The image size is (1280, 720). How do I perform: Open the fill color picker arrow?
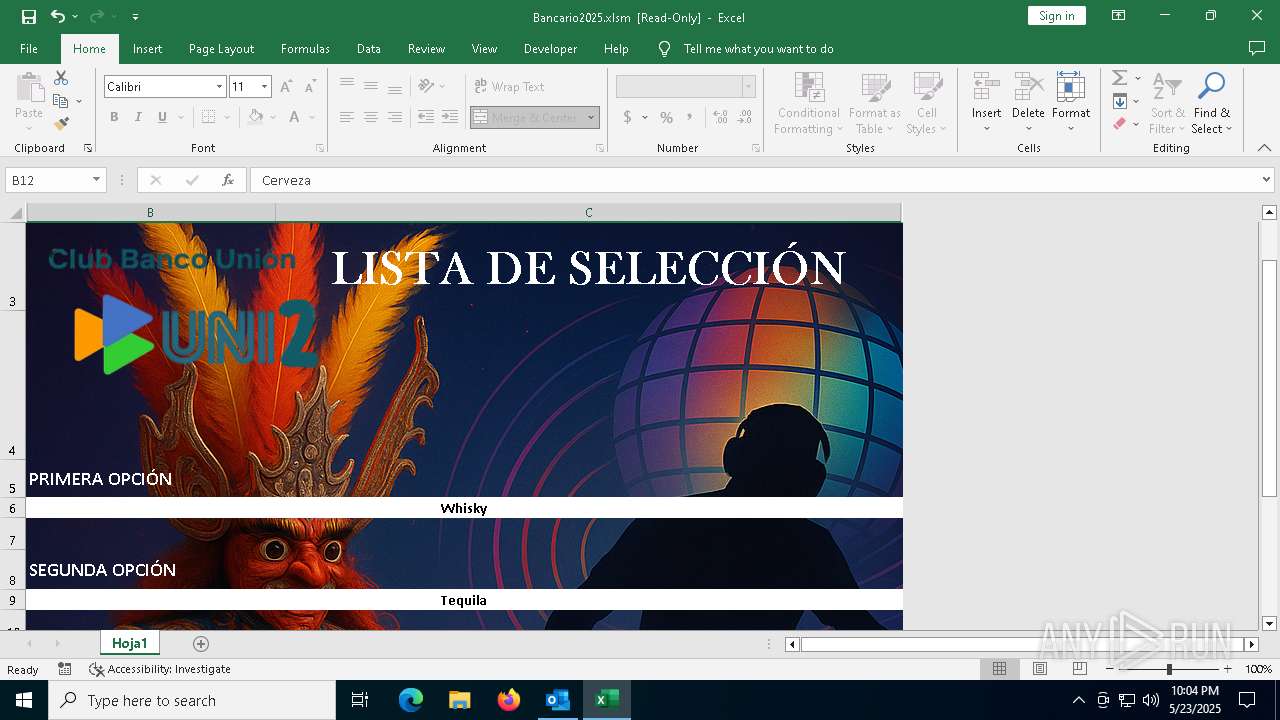(274, 117)
